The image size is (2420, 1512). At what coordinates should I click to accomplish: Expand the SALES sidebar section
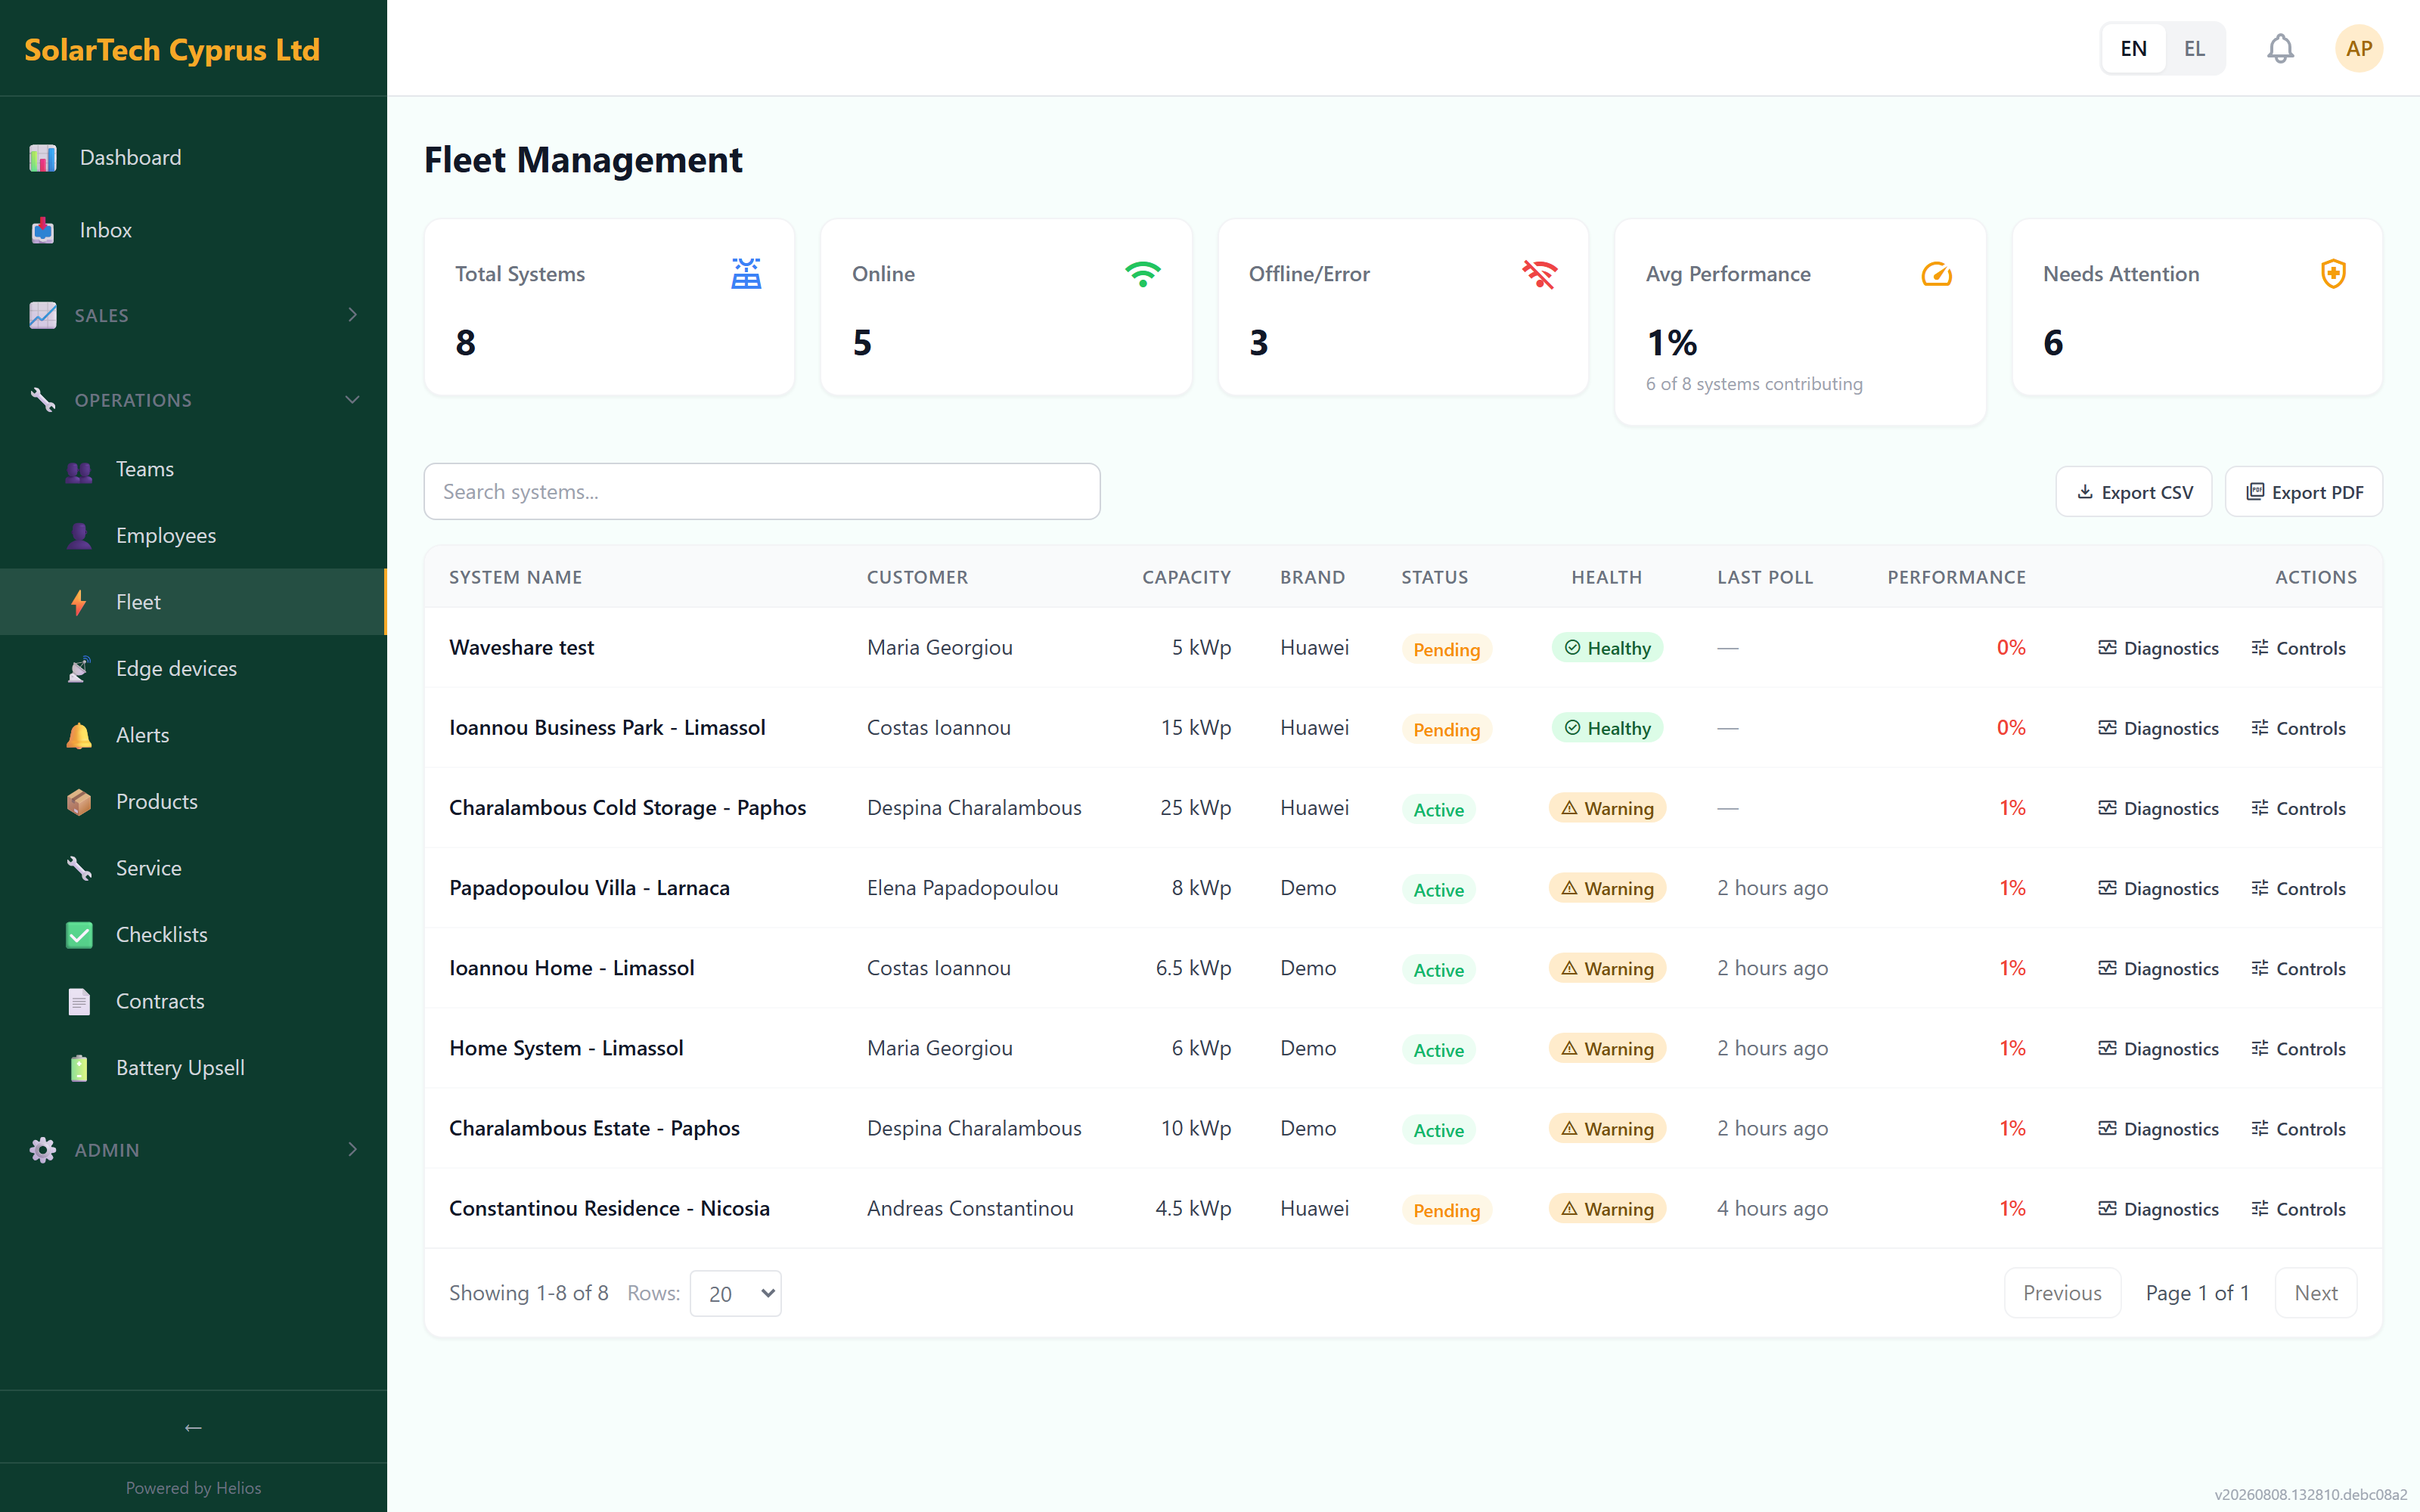coord(193,315)
